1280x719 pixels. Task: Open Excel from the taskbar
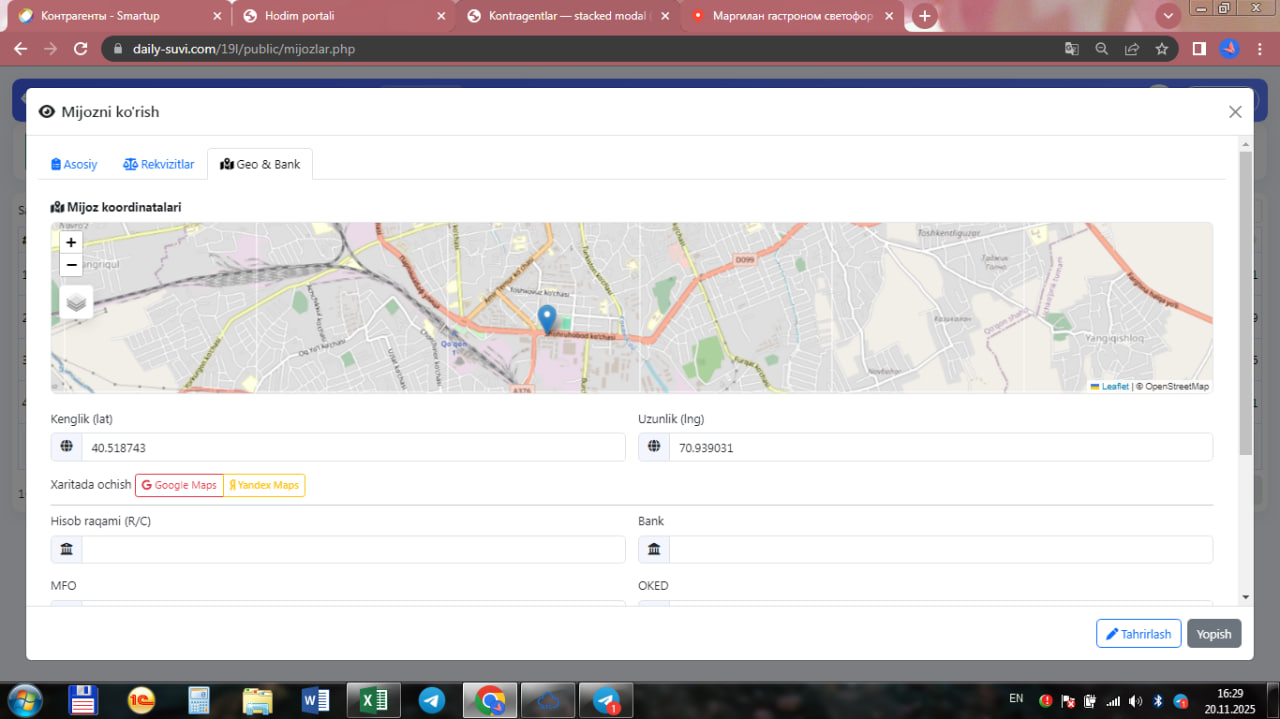point(374,700)
